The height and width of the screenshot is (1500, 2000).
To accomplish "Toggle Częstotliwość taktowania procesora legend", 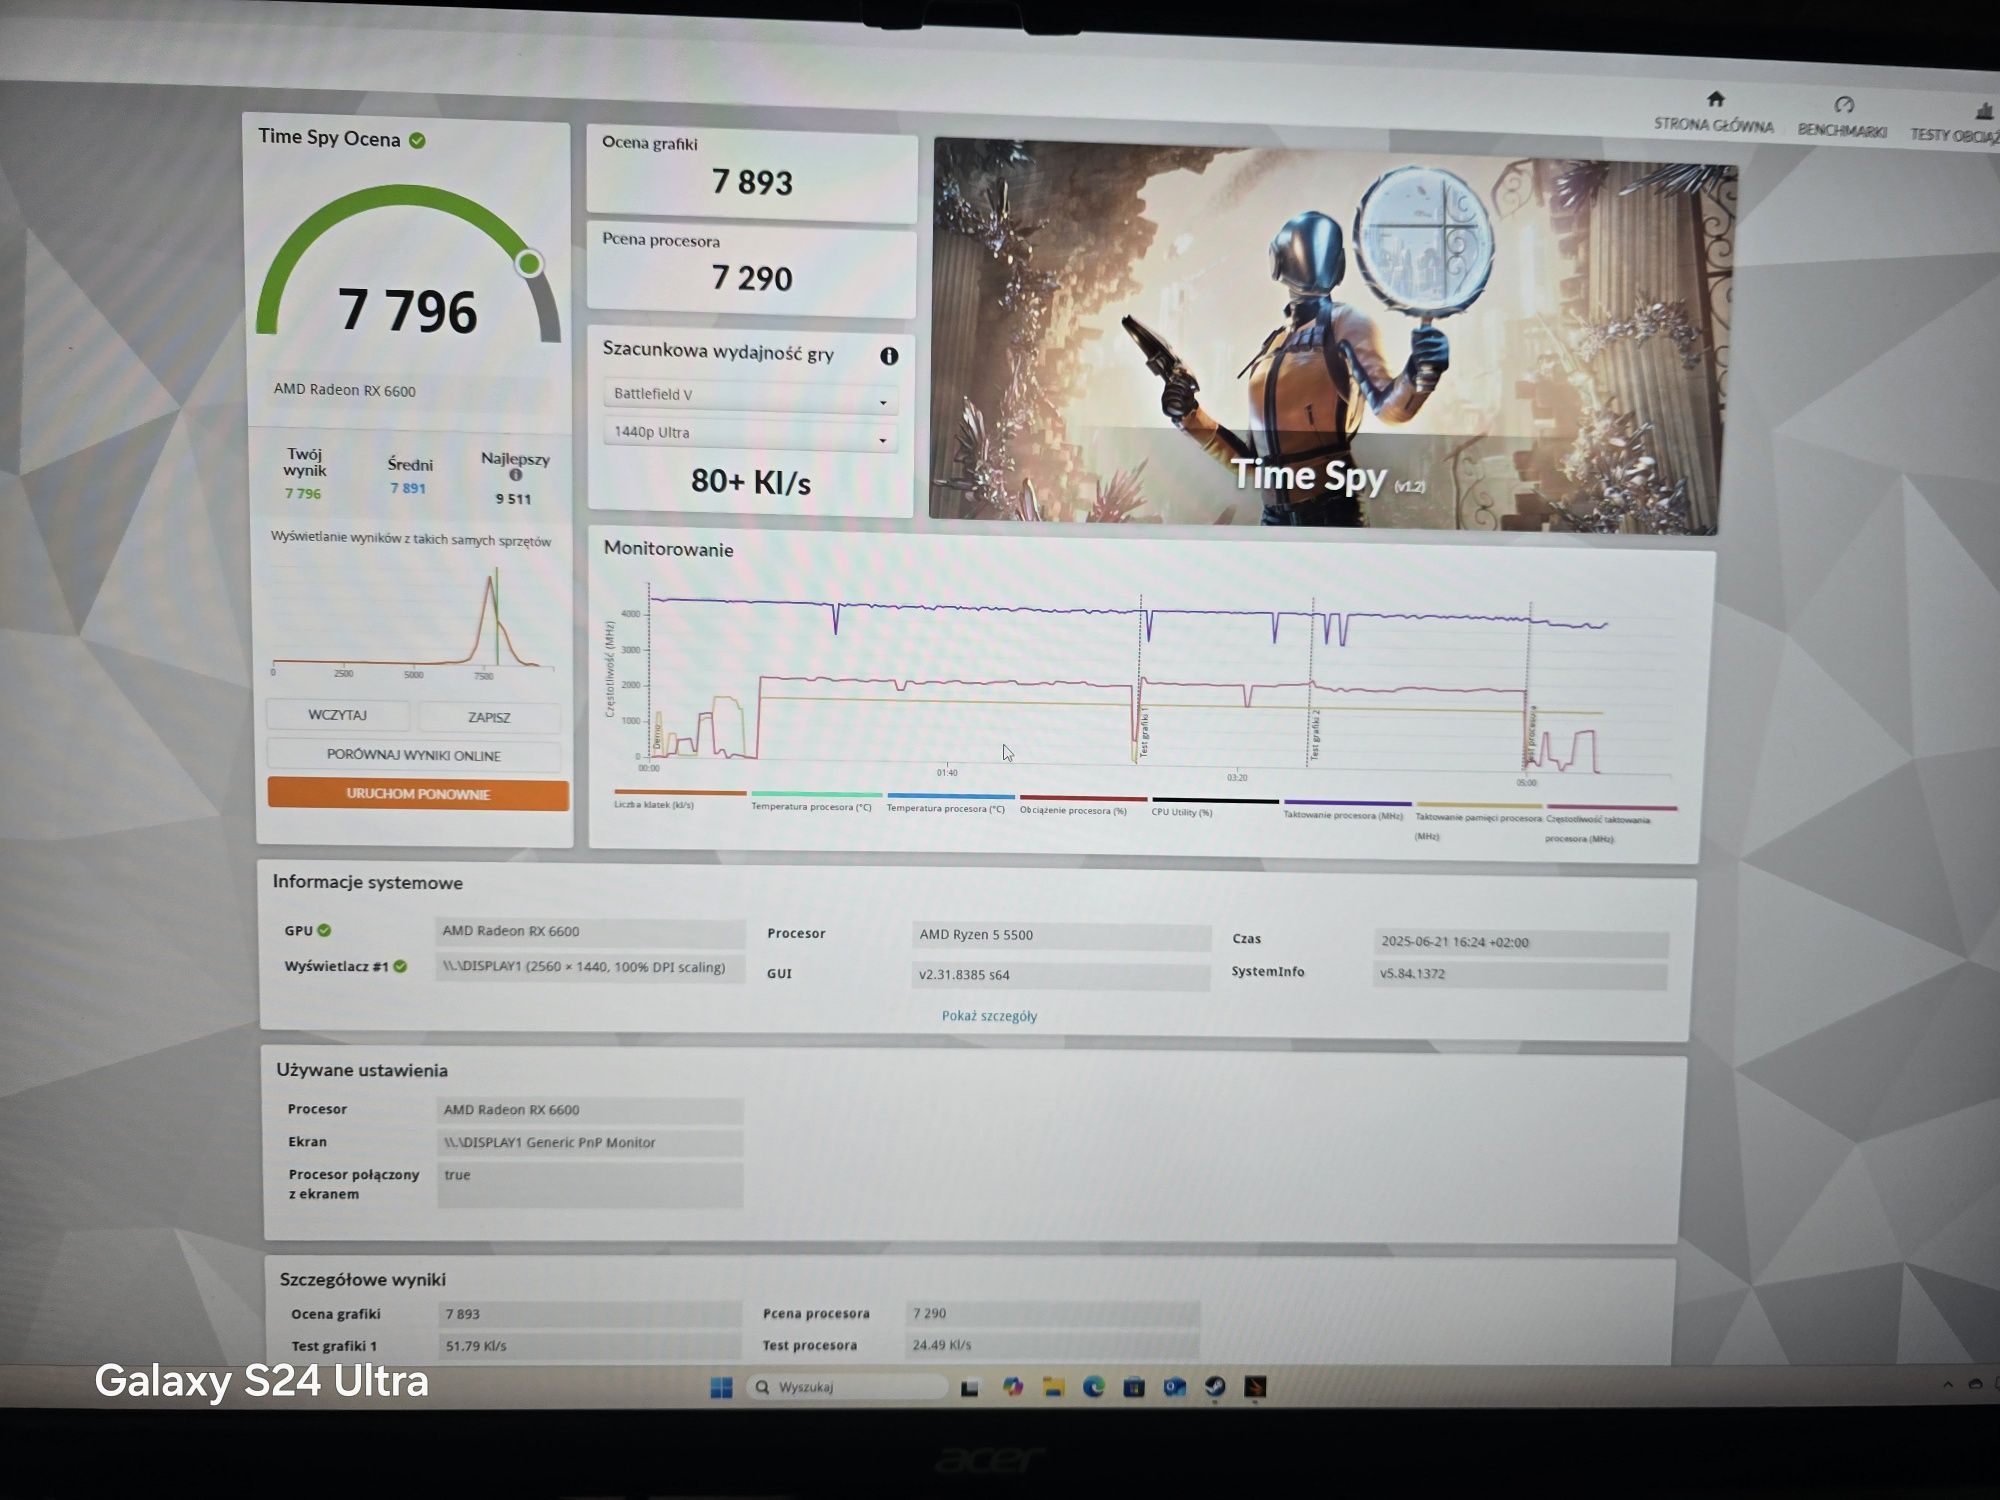I will (x=1610, y=823).
